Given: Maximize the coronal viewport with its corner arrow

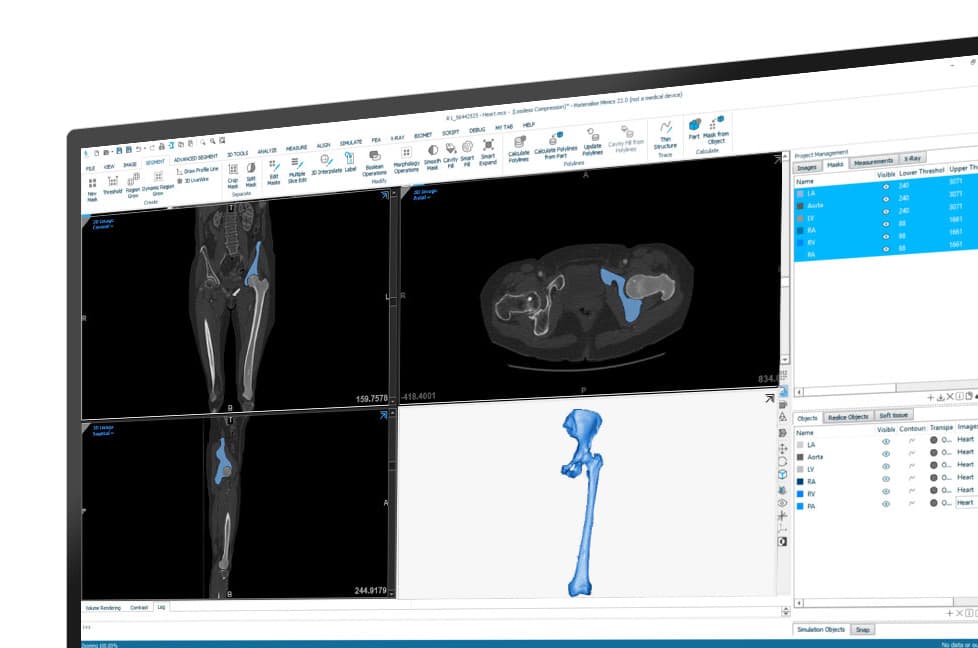Looking at the screenshot, I should pos(384,195).
